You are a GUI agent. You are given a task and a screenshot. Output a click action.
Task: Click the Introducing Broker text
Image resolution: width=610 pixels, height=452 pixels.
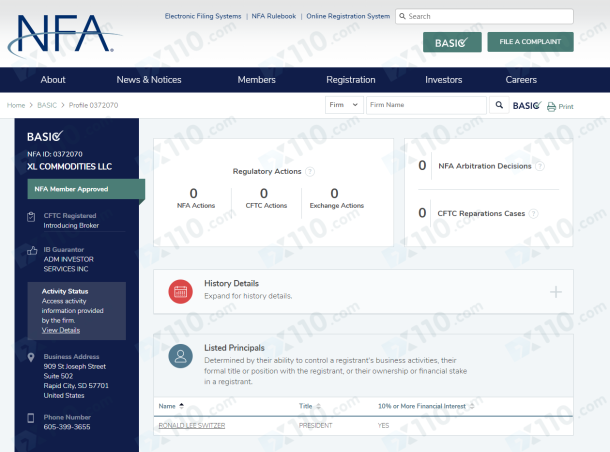click(x=71, y=226)
